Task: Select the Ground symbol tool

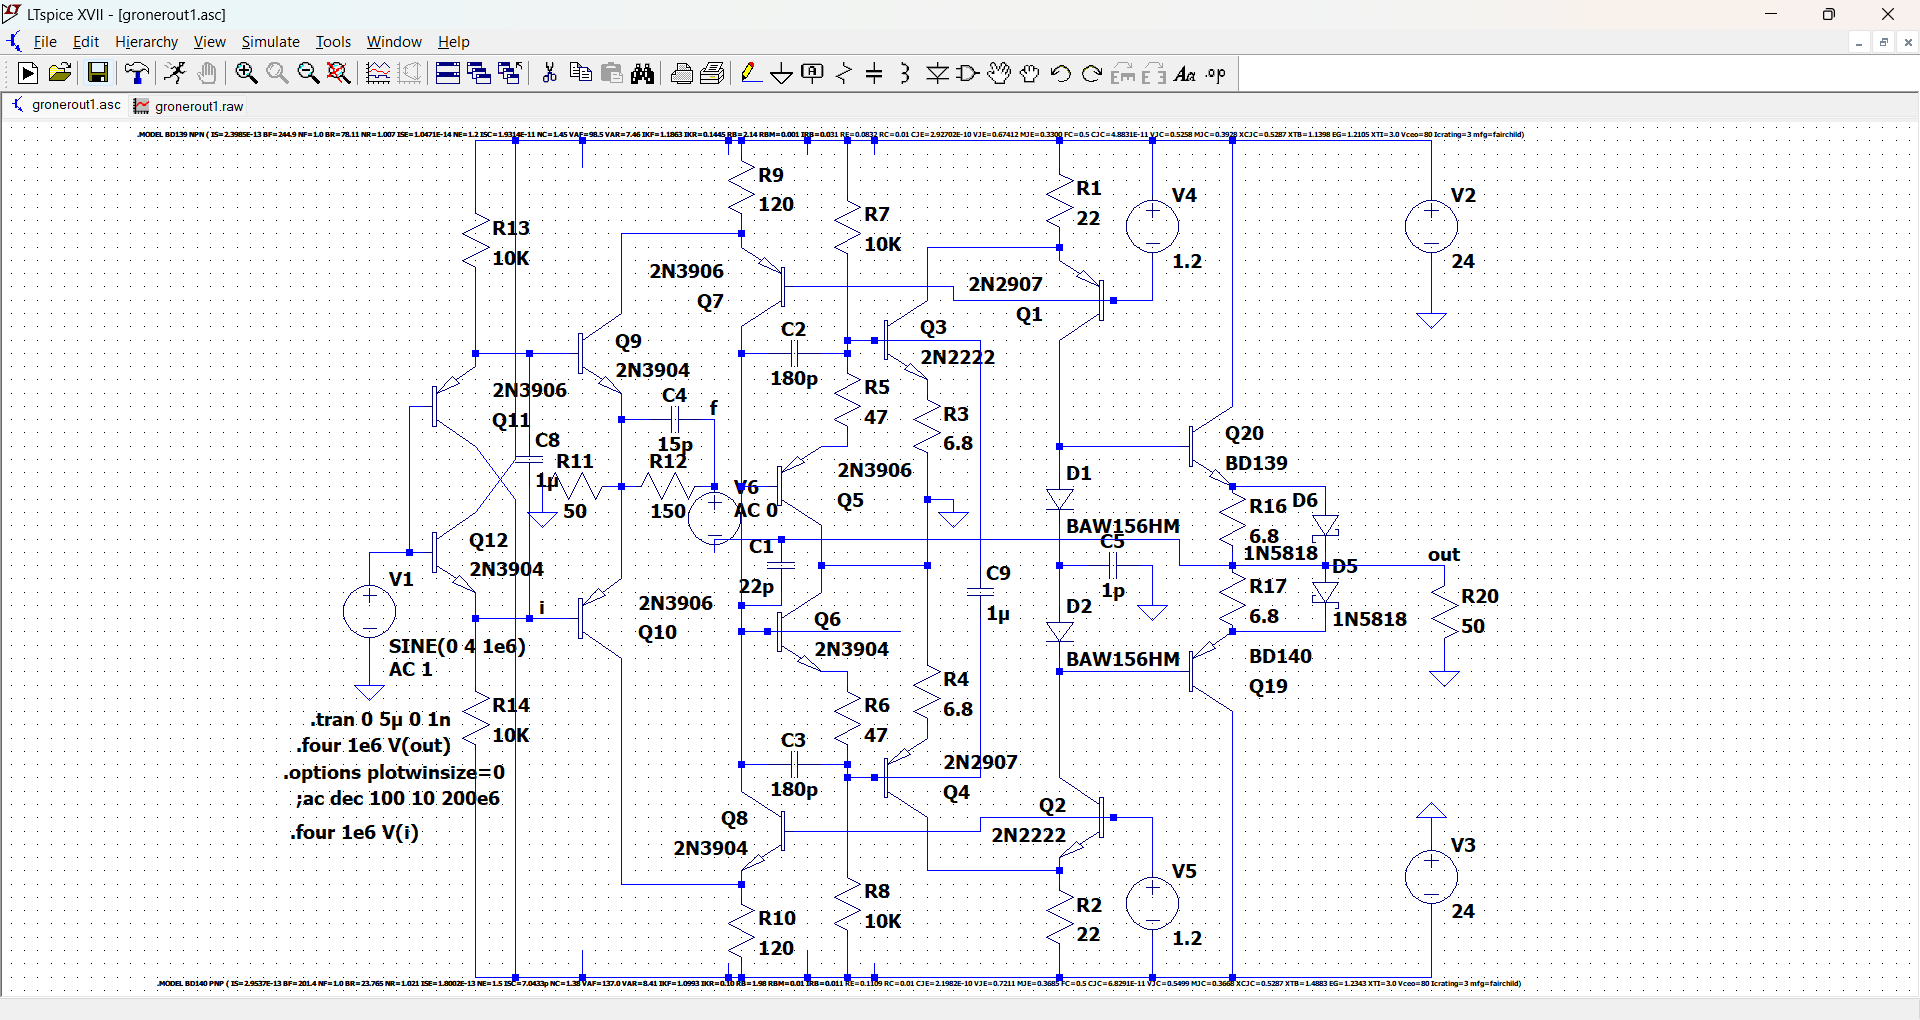Action: [x=782, y=73]
